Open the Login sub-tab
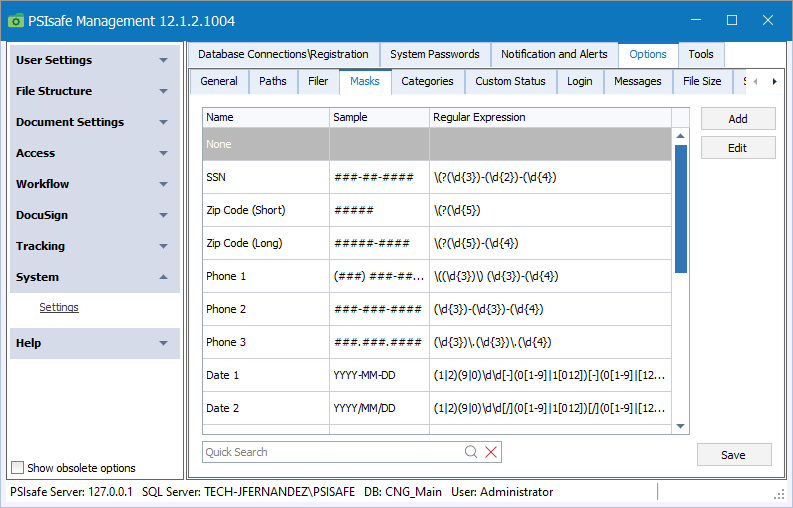The image size is (793, 508). pos(580,81)
